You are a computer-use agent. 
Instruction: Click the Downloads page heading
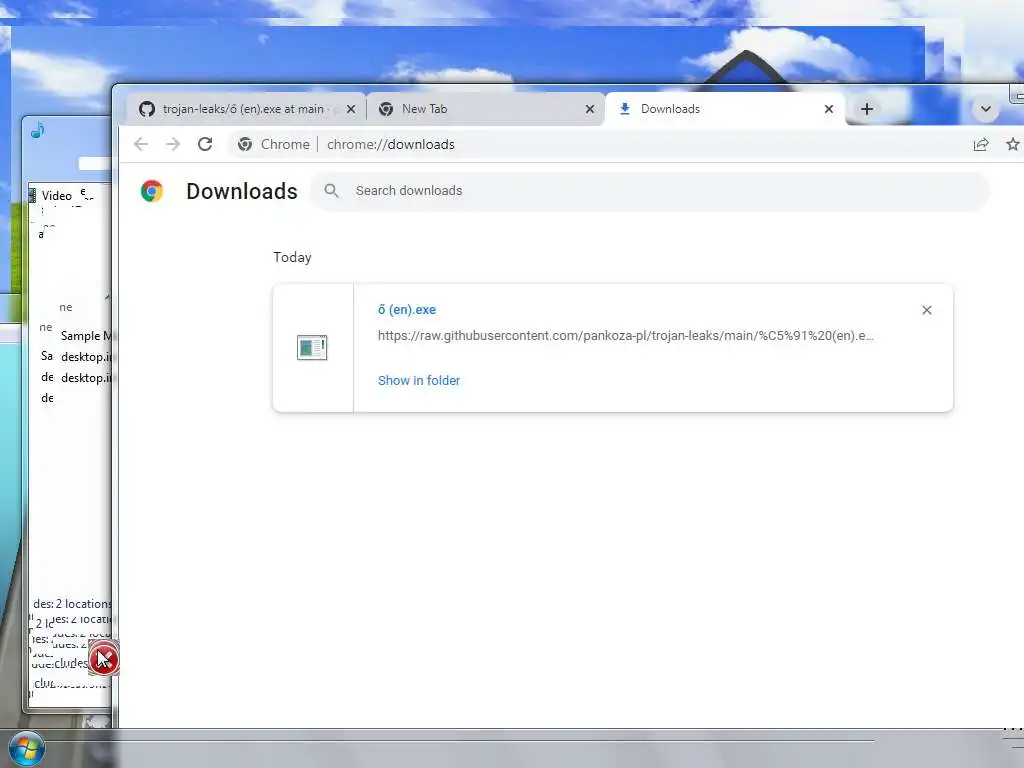pyautogui.click(x=242, y=191)
